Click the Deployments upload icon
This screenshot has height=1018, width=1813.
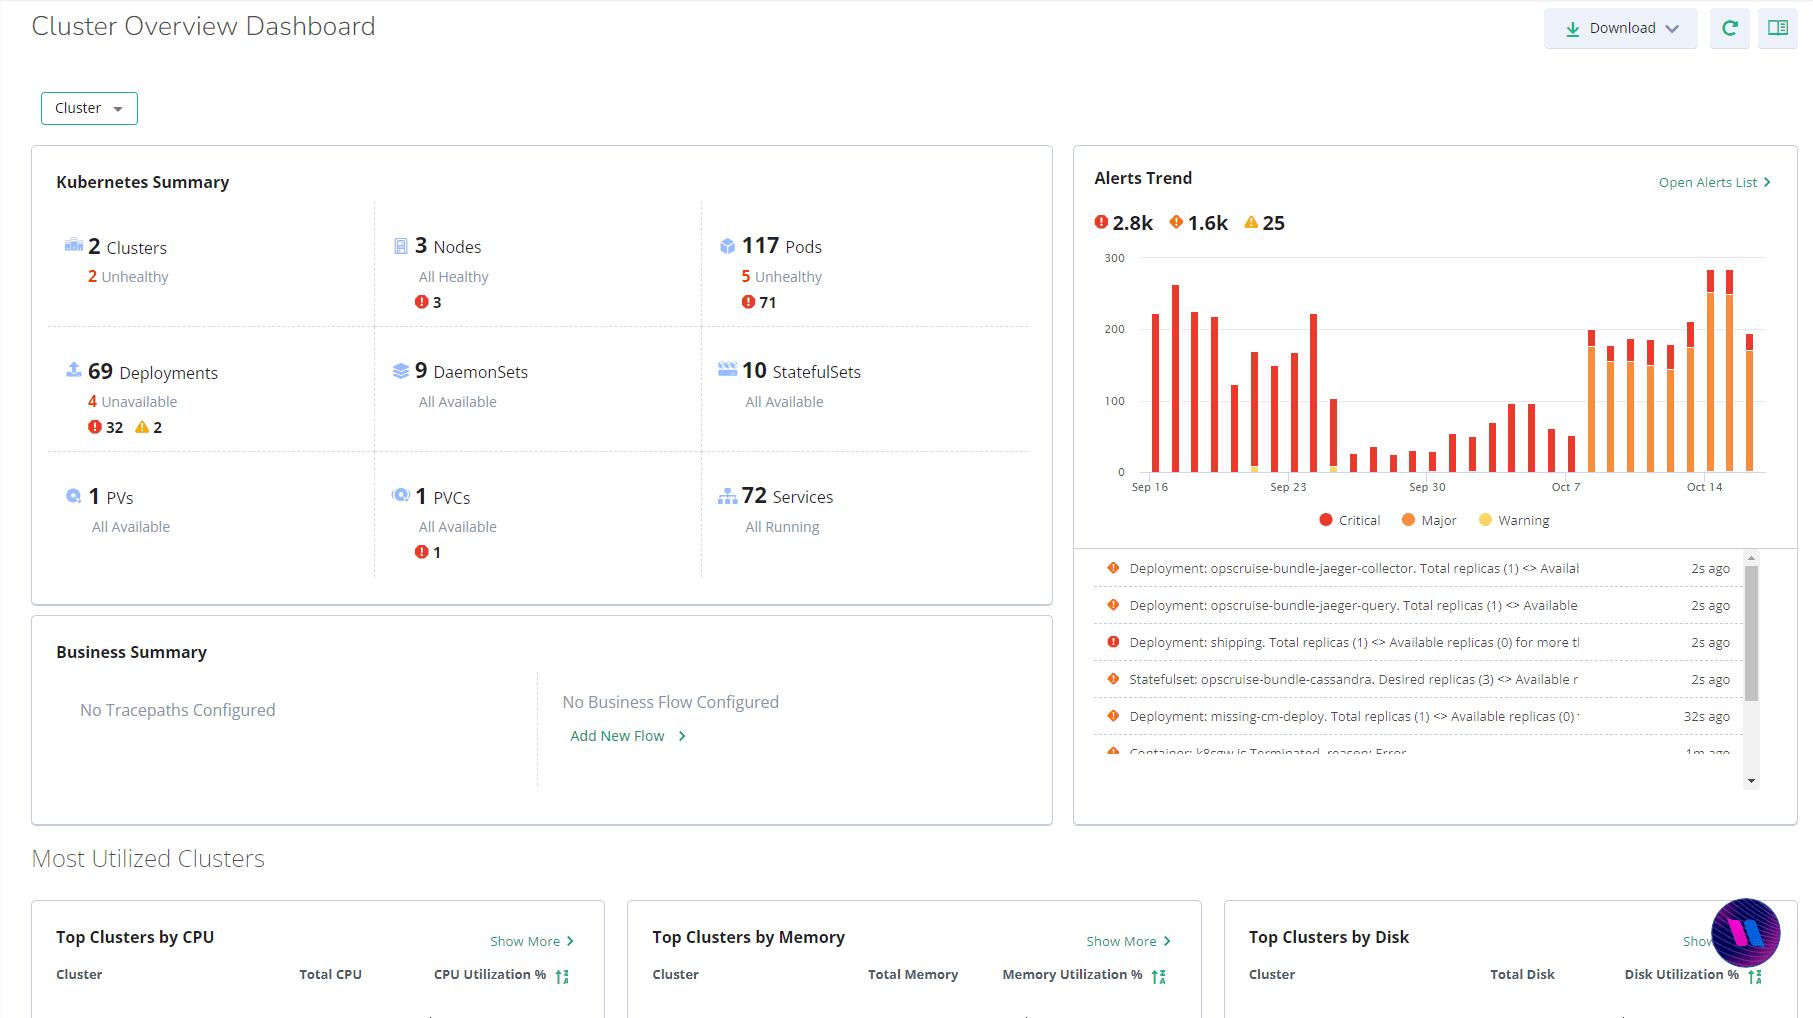pos(73,370)
